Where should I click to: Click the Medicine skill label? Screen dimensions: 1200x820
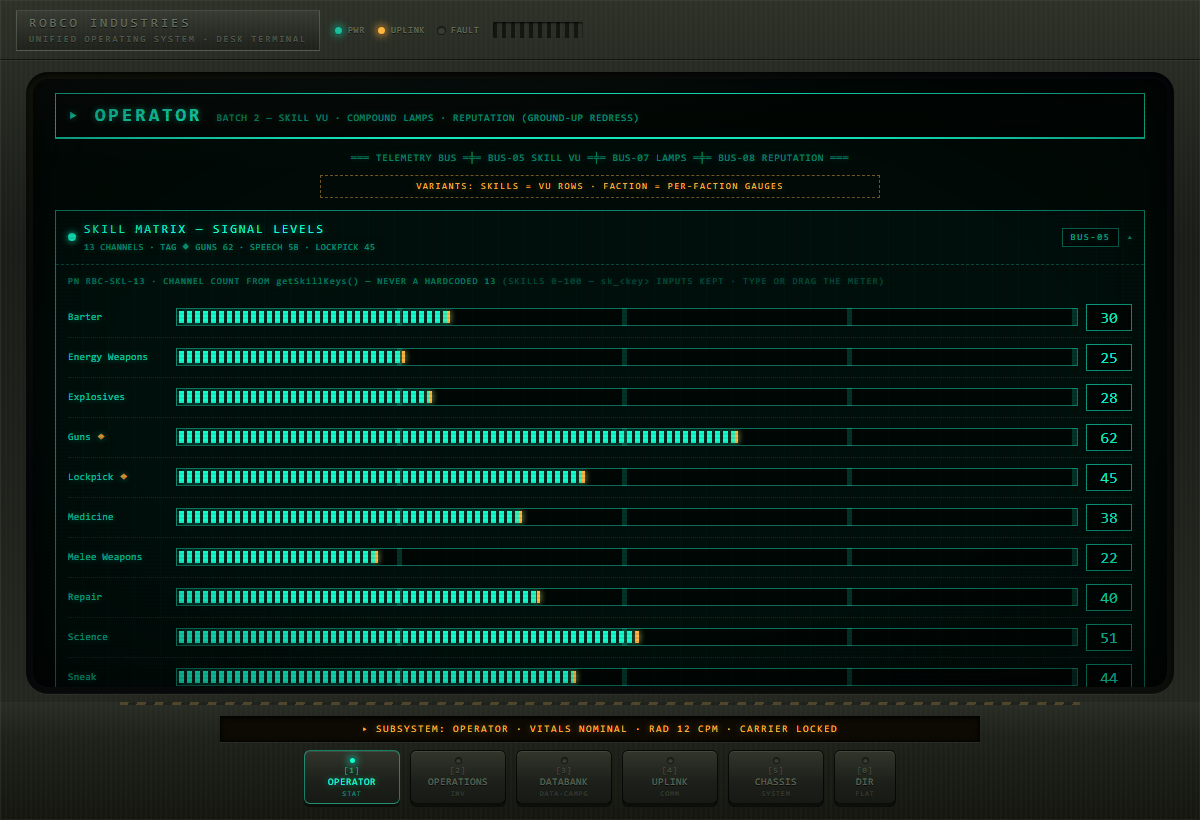coord(91,517)
